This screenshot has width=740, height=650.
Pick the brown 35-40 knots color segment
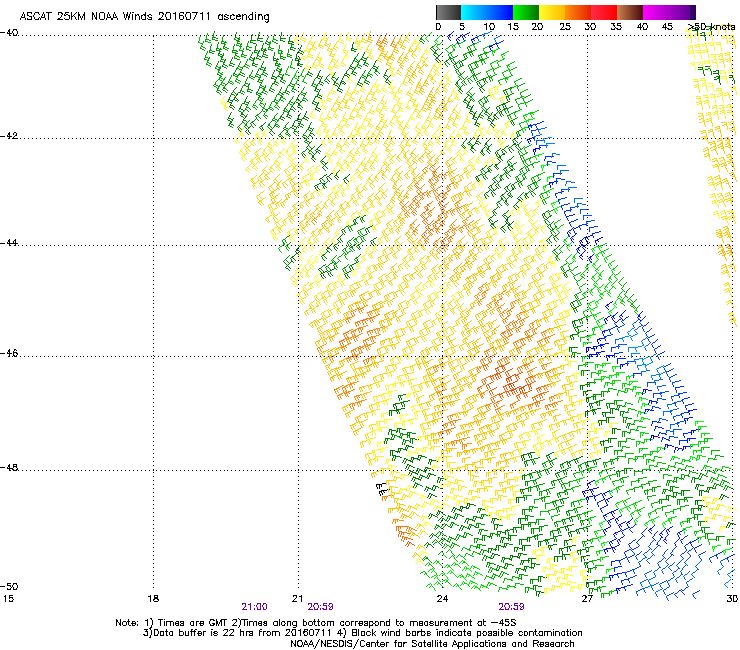click(x=630, y=12)
